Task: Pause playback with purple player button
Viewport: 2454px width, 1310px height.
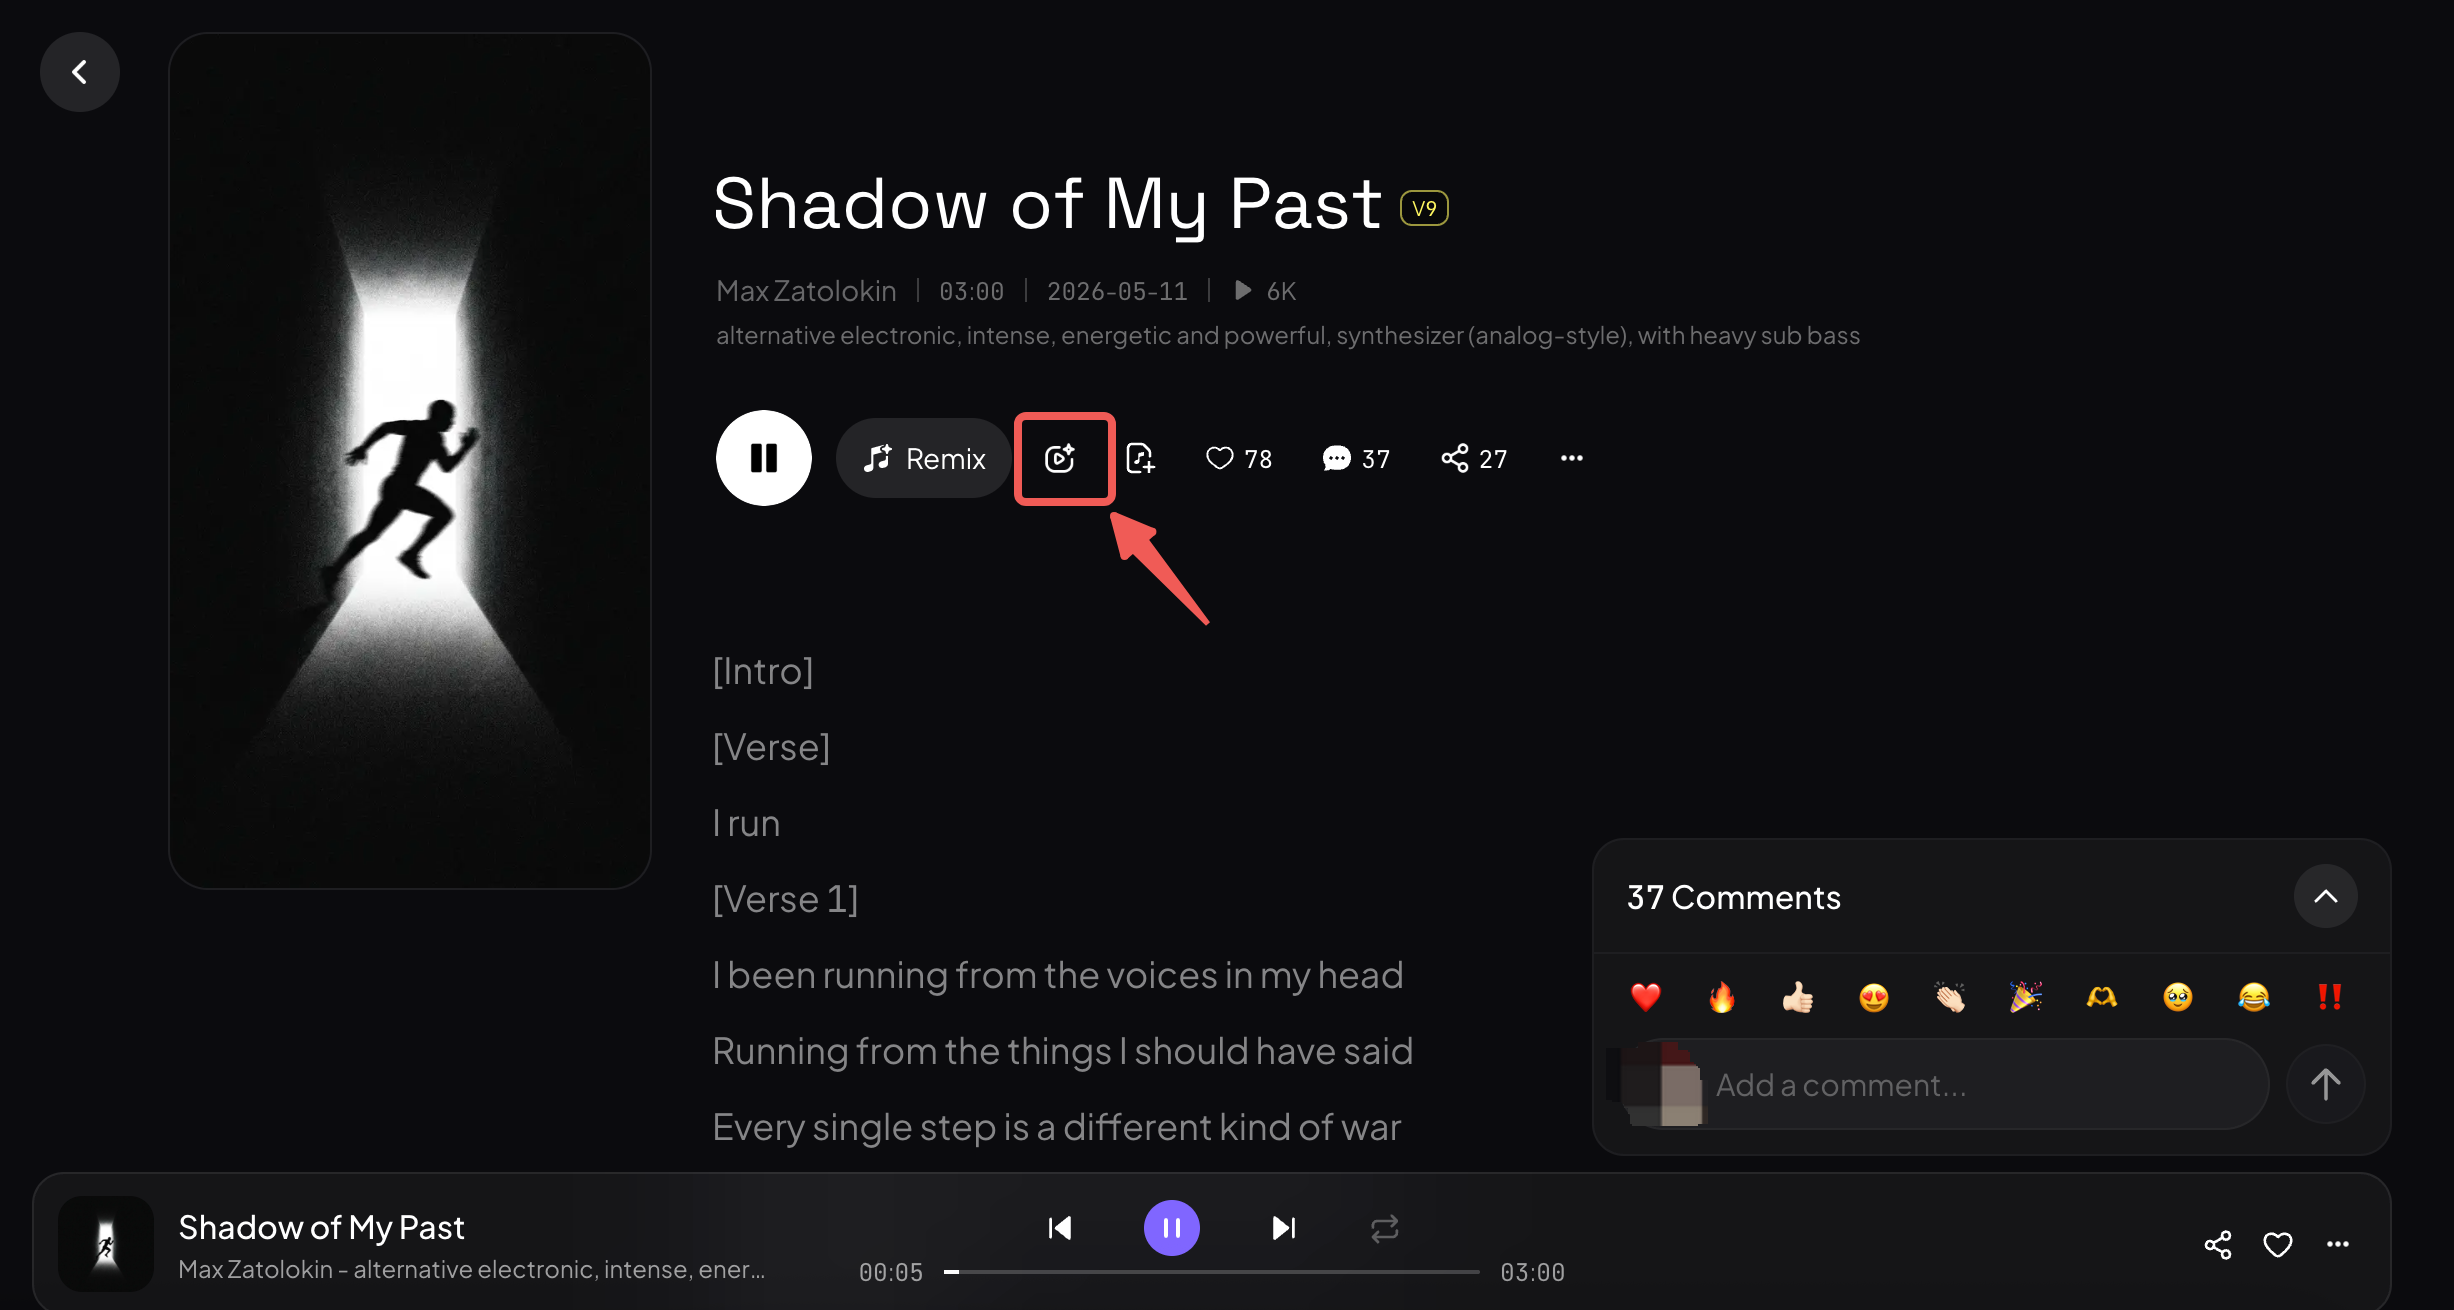Action: click(x=1172, y=1228)
